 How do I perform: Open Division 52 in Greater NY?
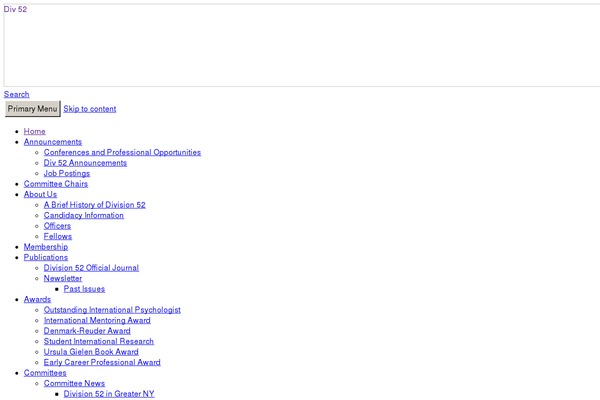click(x=109, y=394)
